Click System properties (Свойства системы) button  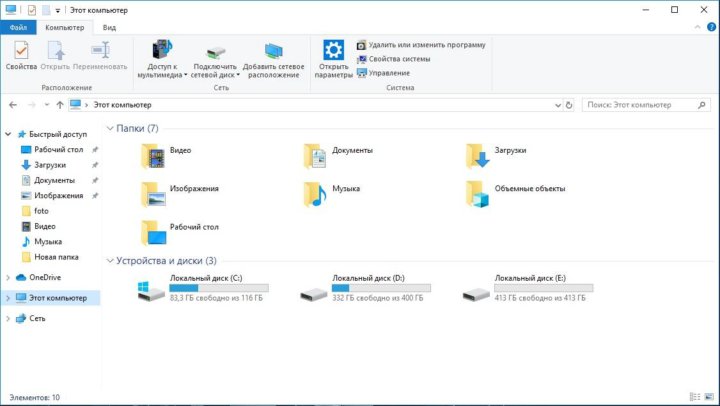399,59
